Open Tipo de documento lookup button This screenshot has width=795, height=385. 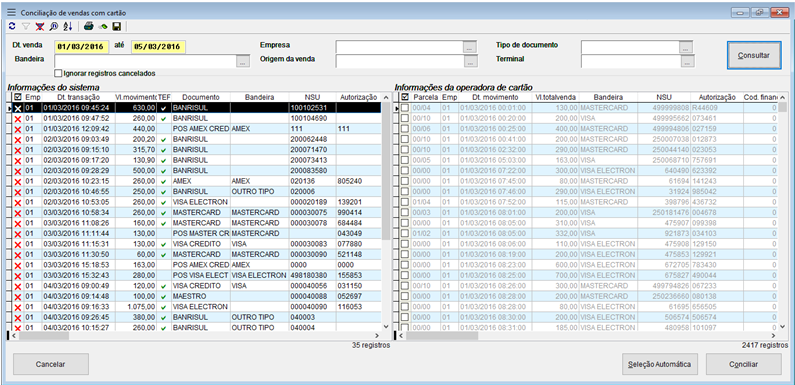686,47
